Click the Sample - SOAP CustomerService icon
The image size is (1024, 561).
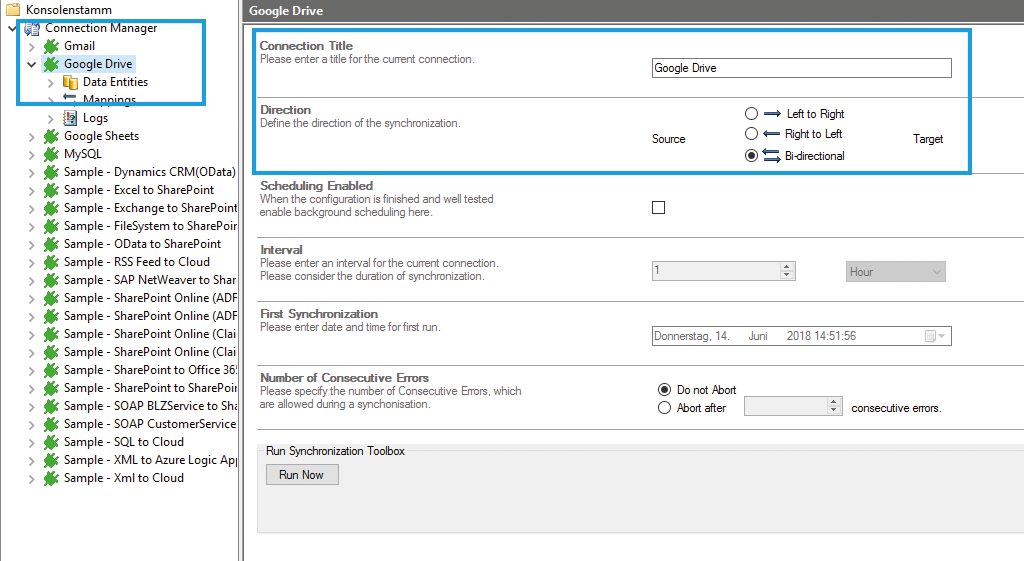51,424
